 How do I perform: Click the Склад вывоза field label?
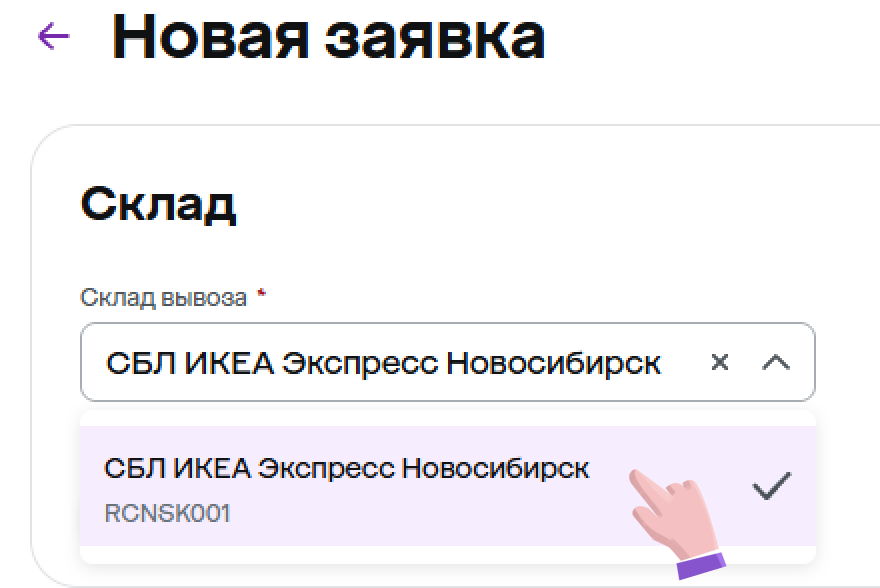tap(163, 297)
